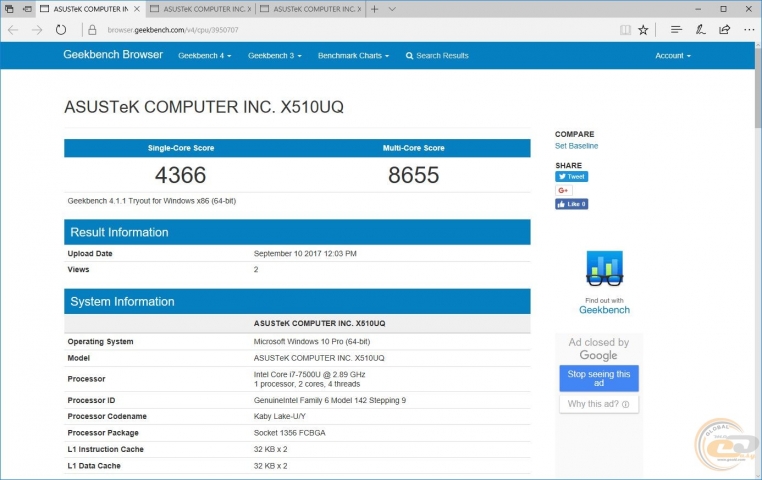762x480 pixels.
Task: Click the Geekbench text link under logo
Action: 604,310
